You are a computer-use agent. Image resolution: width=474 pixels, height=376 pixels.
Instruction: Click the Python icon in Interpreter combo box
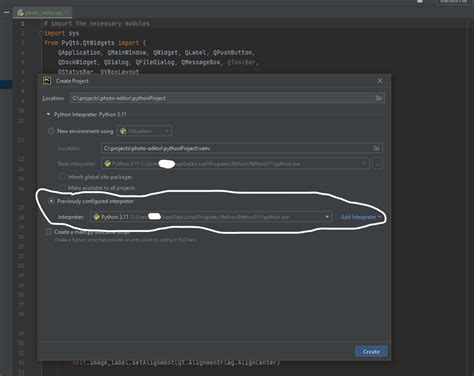(x=97, y=217)
